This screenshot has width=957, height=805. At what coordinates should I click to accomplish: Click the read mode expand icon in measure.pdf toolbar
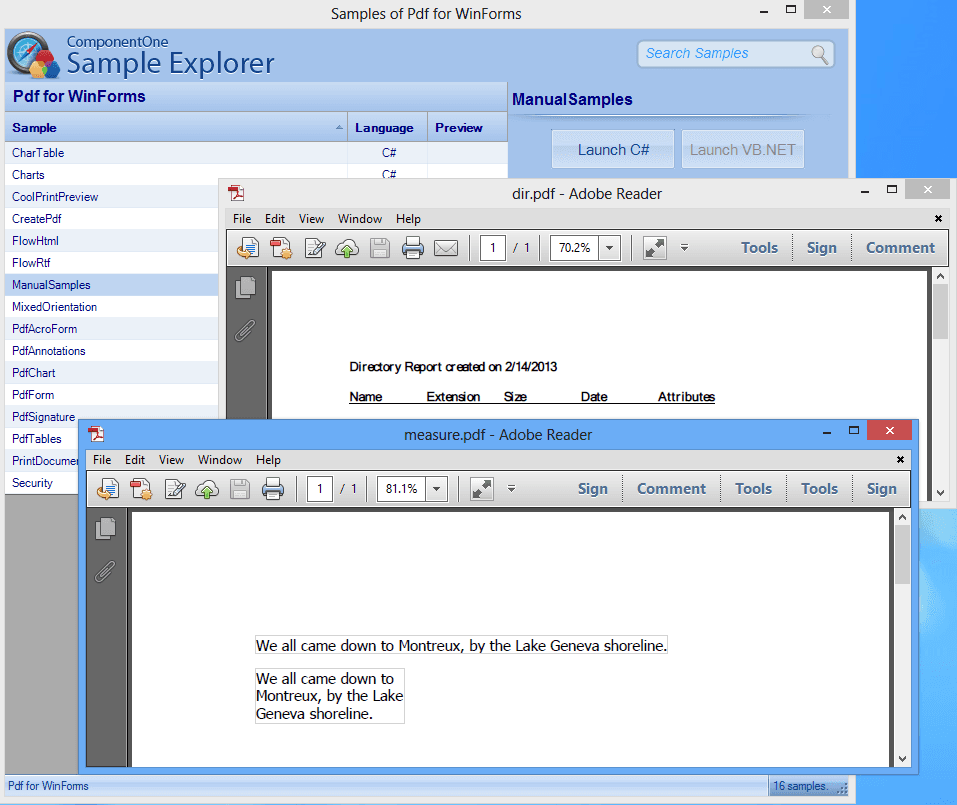pyautogui.click(x=482, y=489)
